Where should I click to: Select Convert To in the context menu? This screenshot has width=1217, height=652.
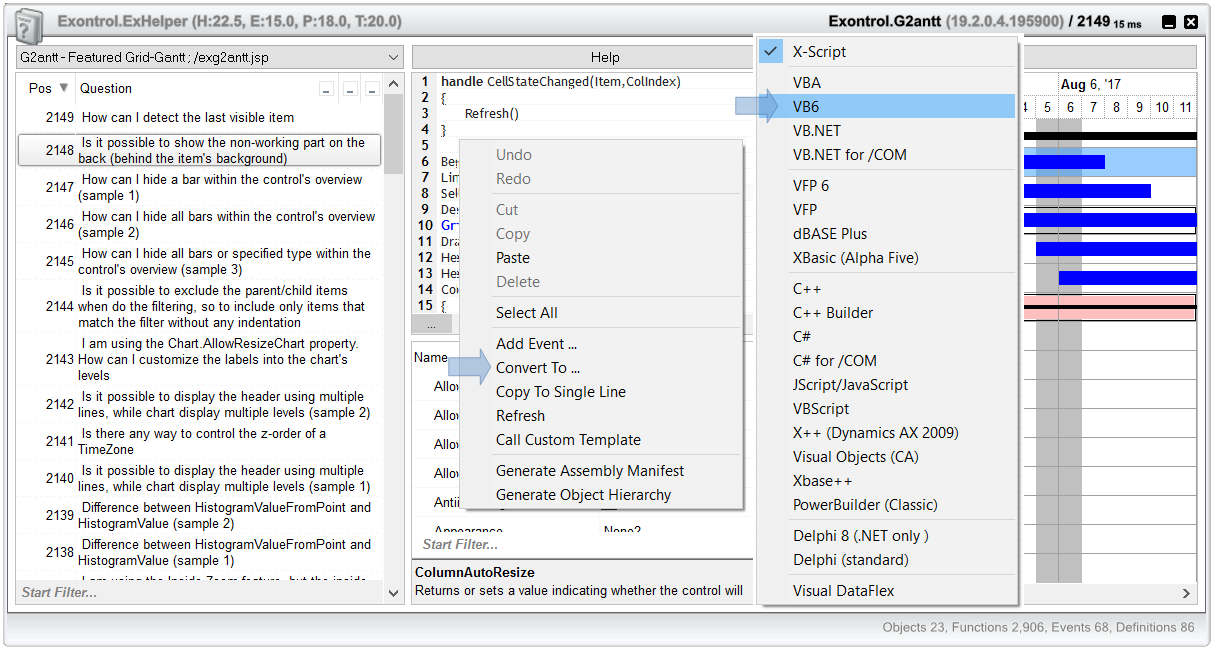537,368
